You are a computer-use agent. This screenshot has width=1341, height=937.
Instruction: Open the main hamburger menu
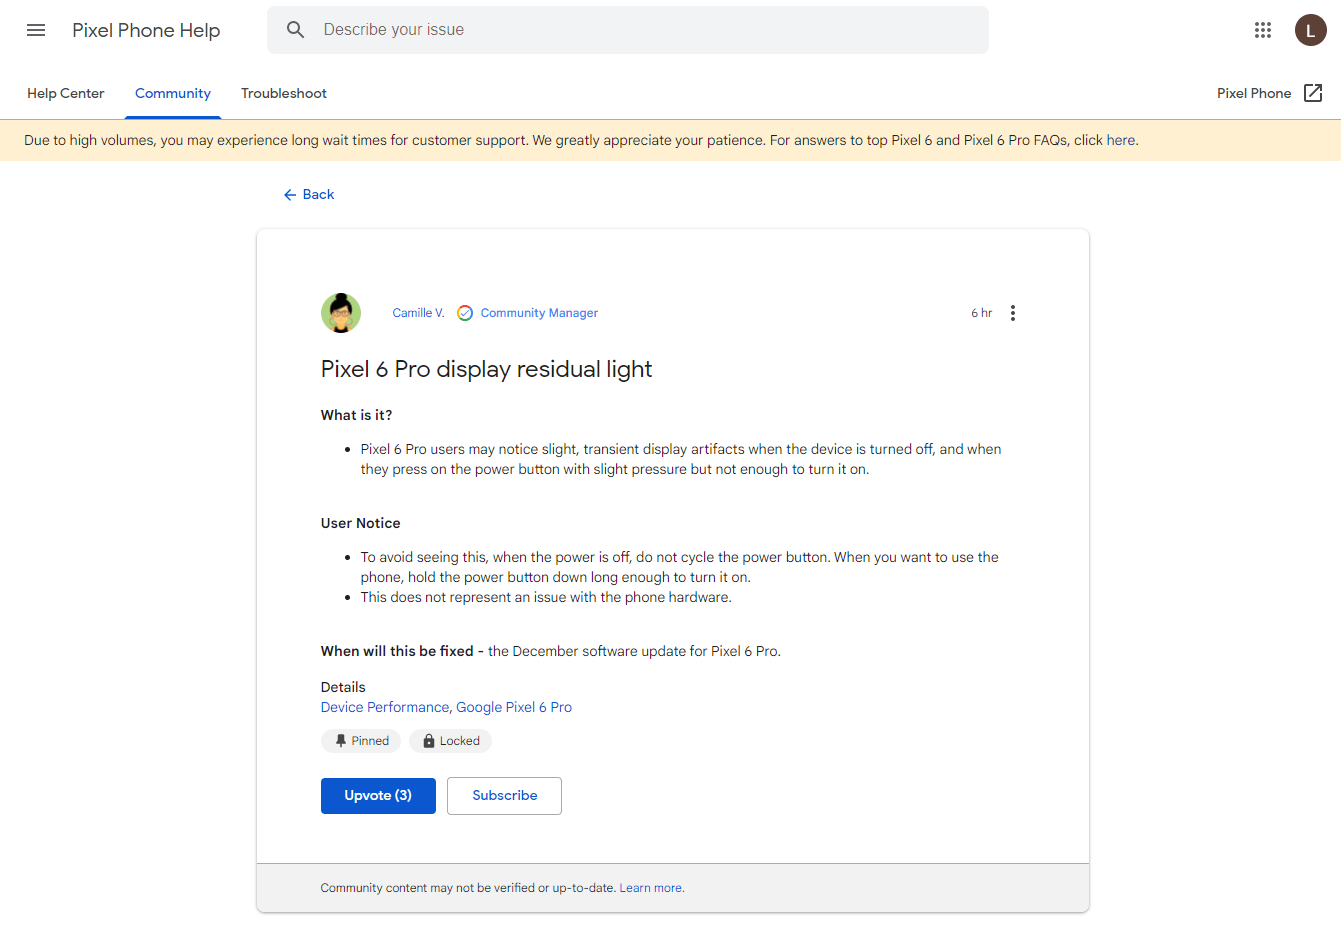(36, 30)
